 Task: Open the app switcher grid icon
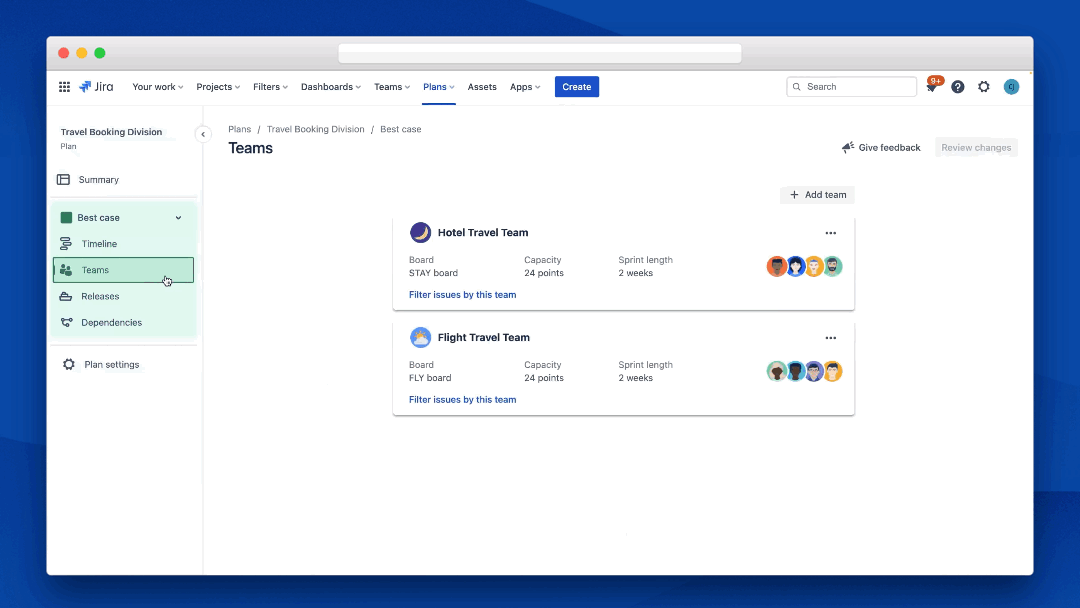click(63, 87)
